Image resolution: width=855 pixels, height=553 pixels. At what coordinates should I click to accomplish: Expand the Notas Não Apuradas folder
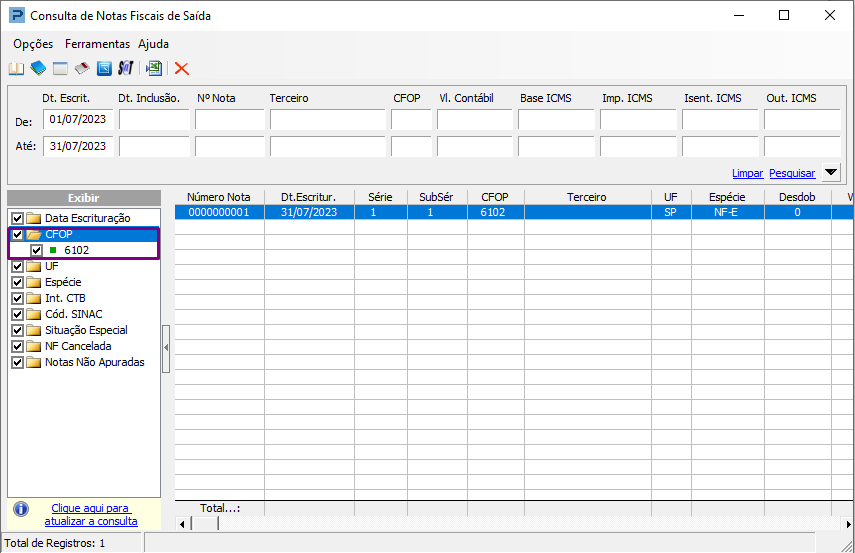pos(34,363)
